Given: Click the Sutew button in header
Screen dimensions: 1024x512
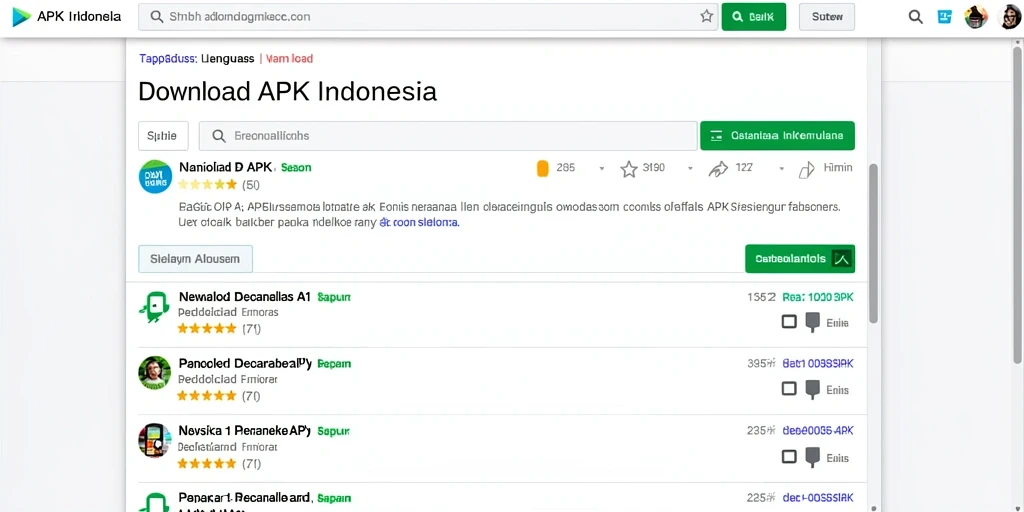Looking at the screenshot, I should (827, 17).
